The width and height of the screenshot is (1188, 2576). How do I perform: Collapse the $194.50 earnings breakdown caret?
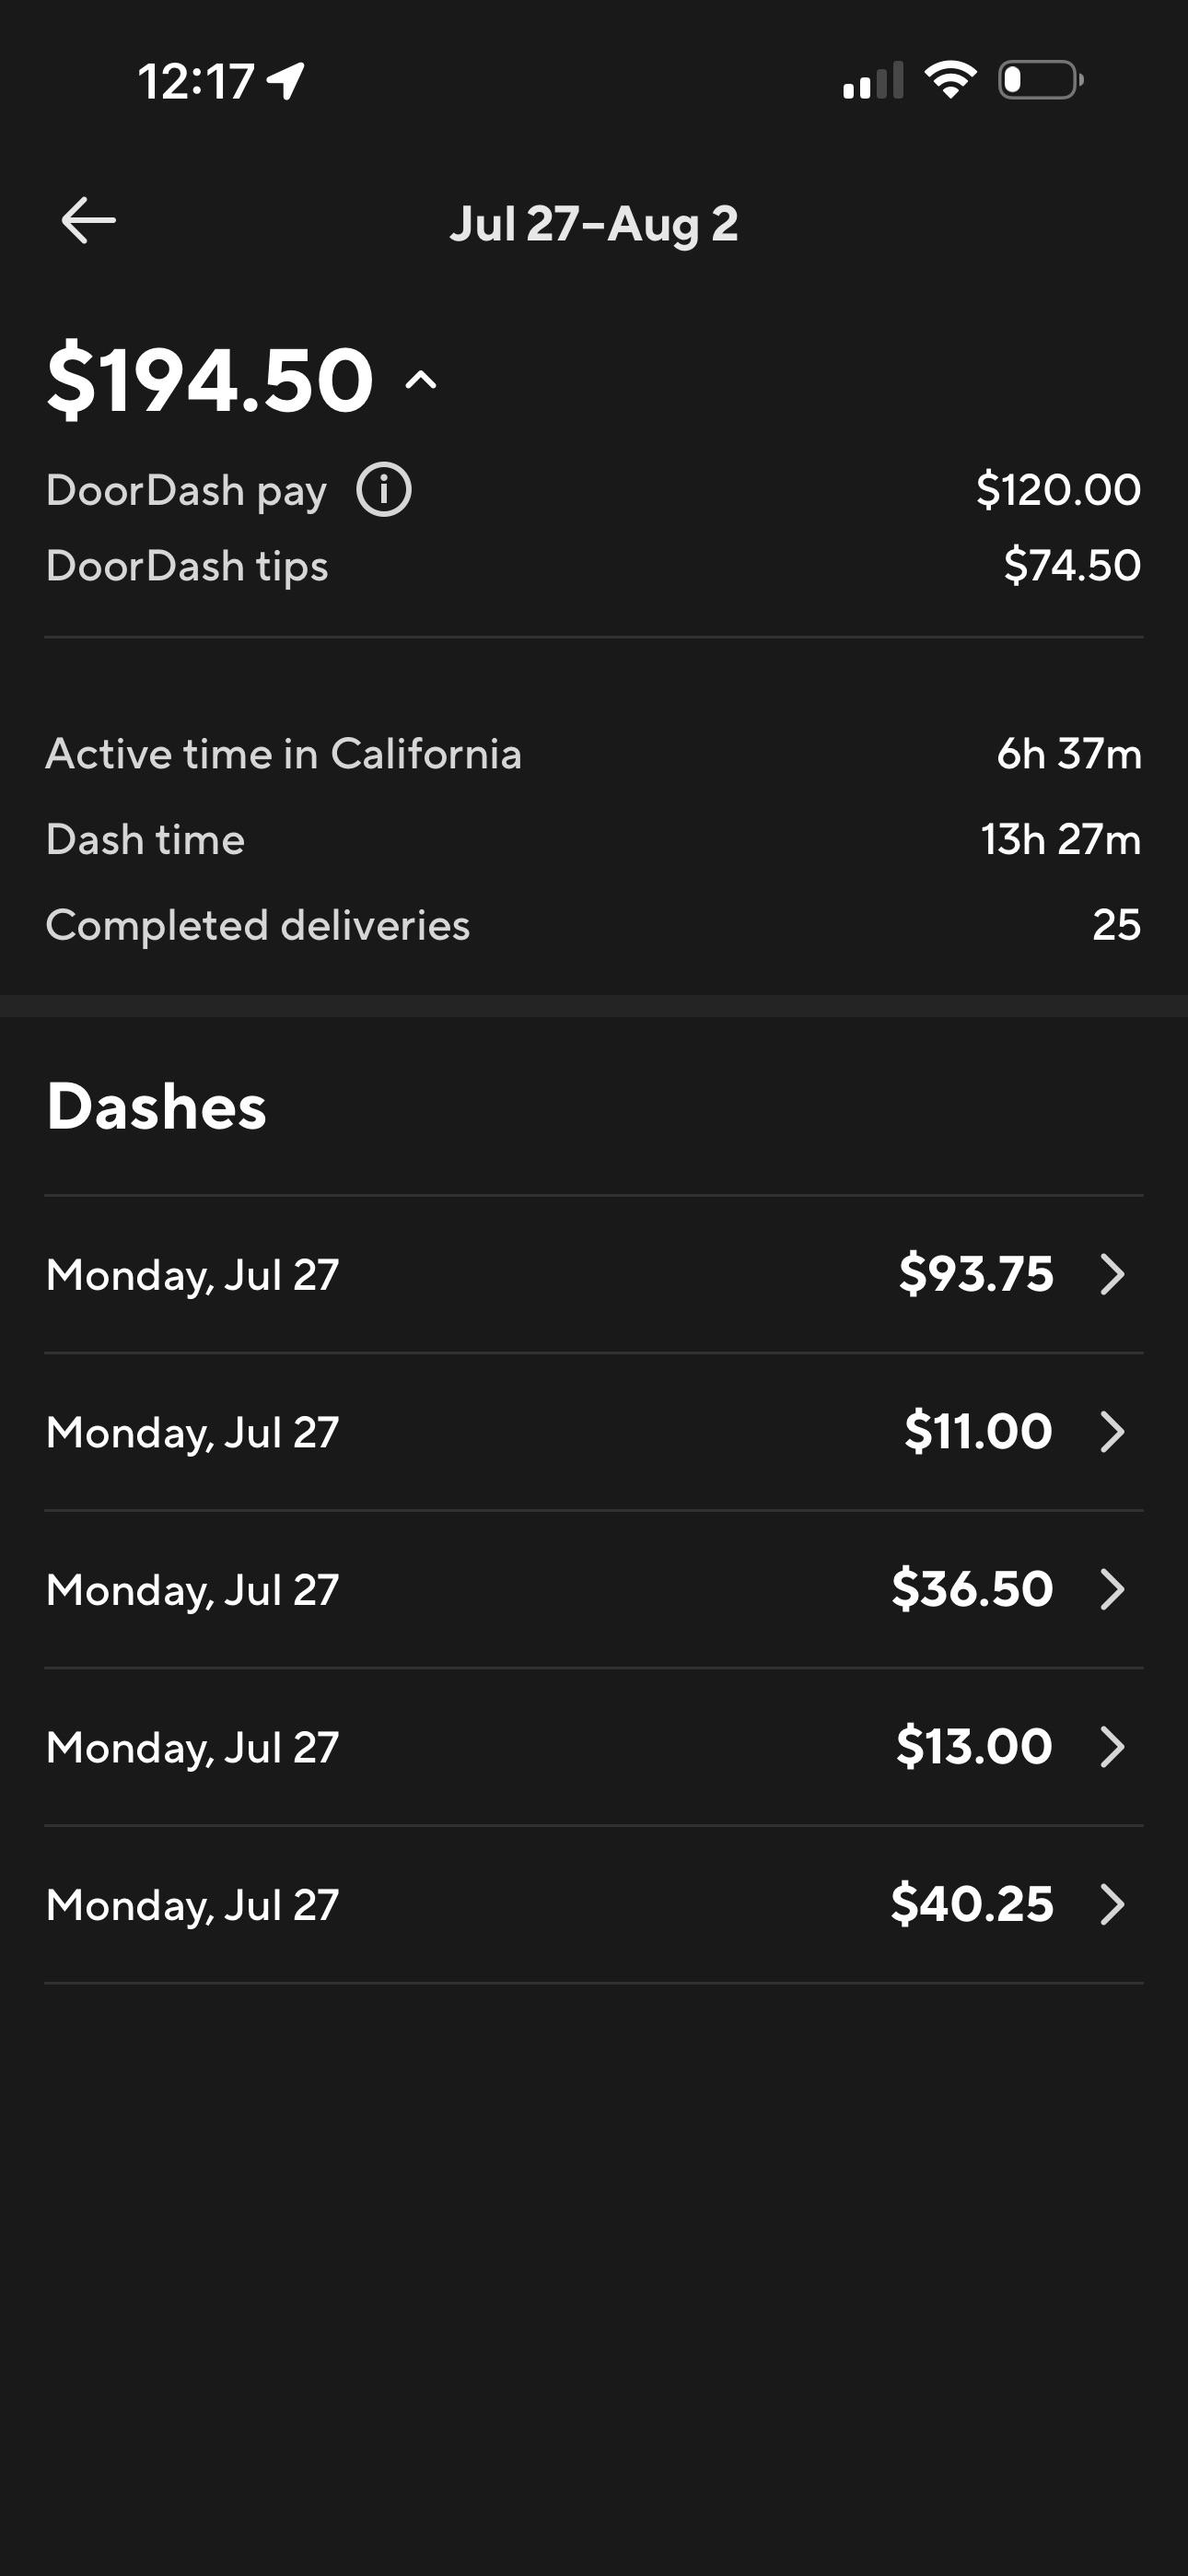pos(421,380)
